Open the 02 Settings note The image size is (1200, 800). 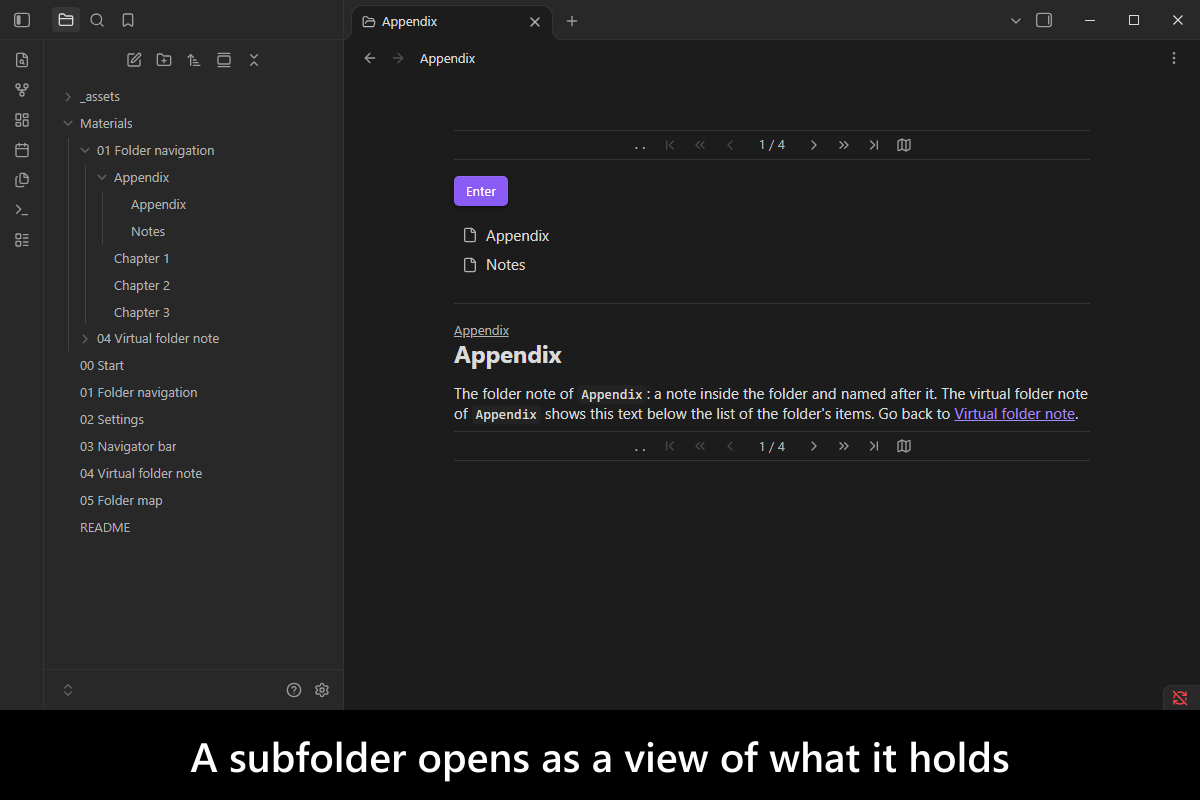[x=112, y=420]
